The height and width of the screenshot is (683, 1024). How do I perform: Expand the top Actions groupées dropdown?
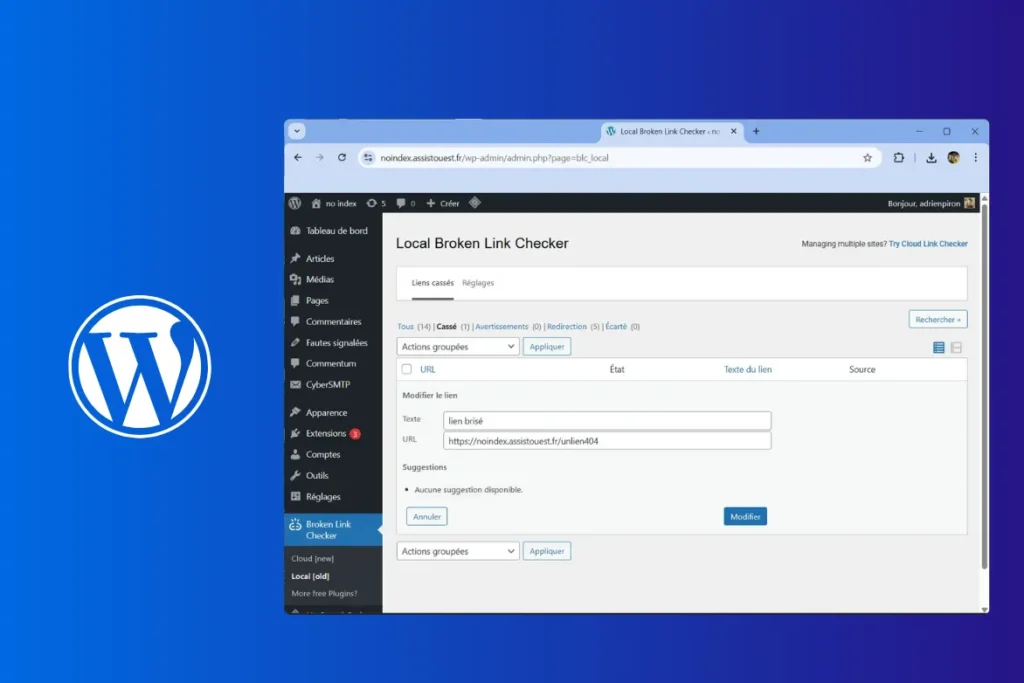point(458,347)
